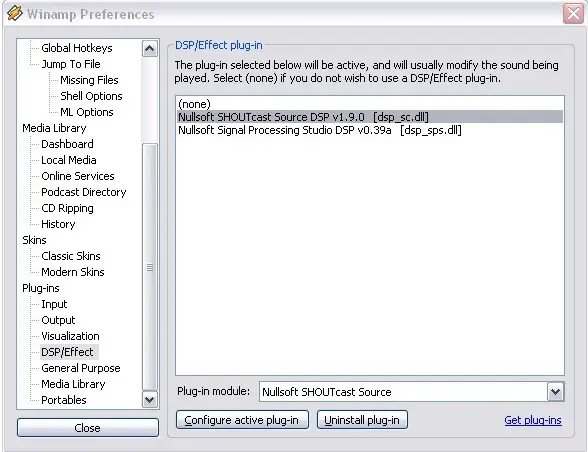Select Missing Files tree item
This screenshot has width=588, height=452.
tap(89, 80)
